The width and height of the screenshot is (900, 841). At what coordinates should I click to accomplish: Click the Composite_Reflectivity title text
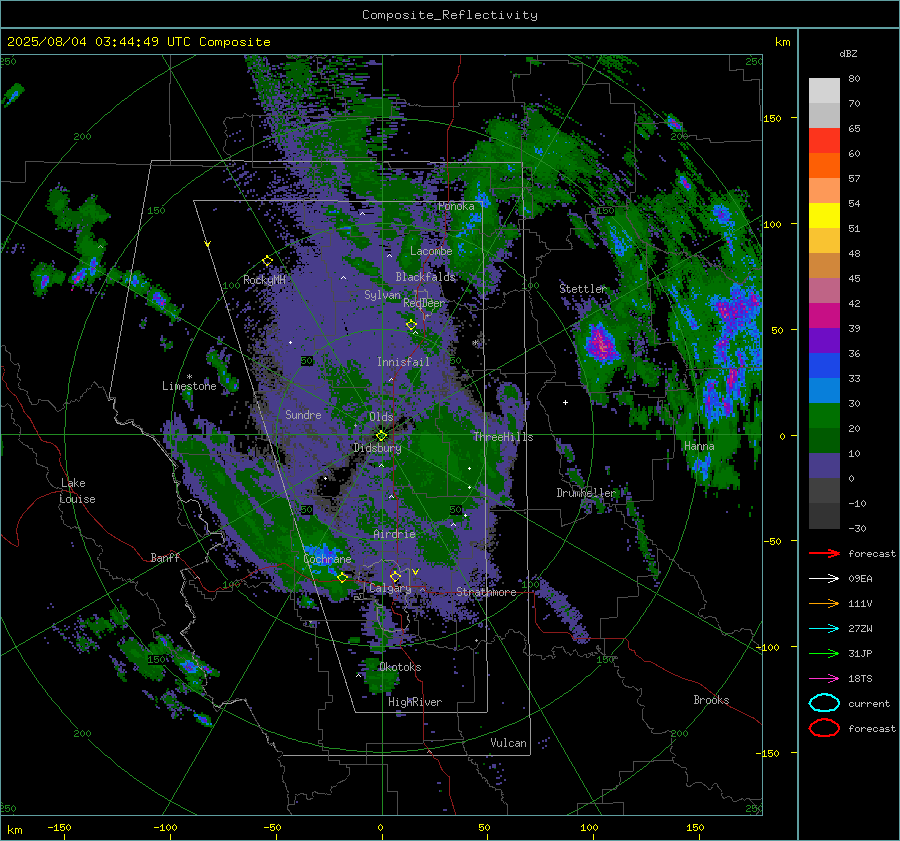450,15
